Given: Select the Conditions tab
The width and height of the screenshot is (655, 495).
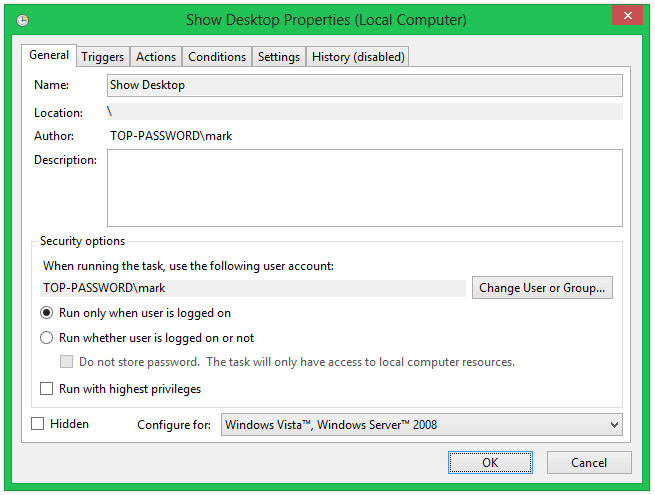Looking at the screenshot, I should click(x=217, y=57).
